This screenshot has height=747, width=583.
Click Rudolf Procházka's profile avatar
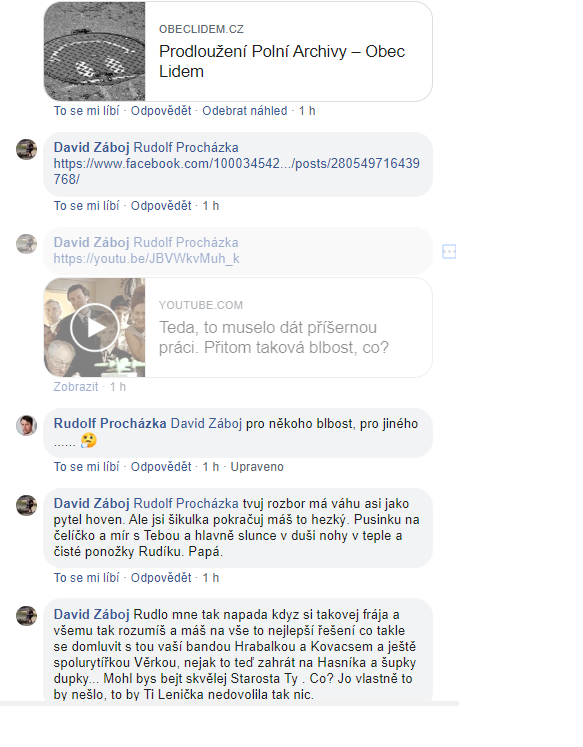click(x=27, y=425)
